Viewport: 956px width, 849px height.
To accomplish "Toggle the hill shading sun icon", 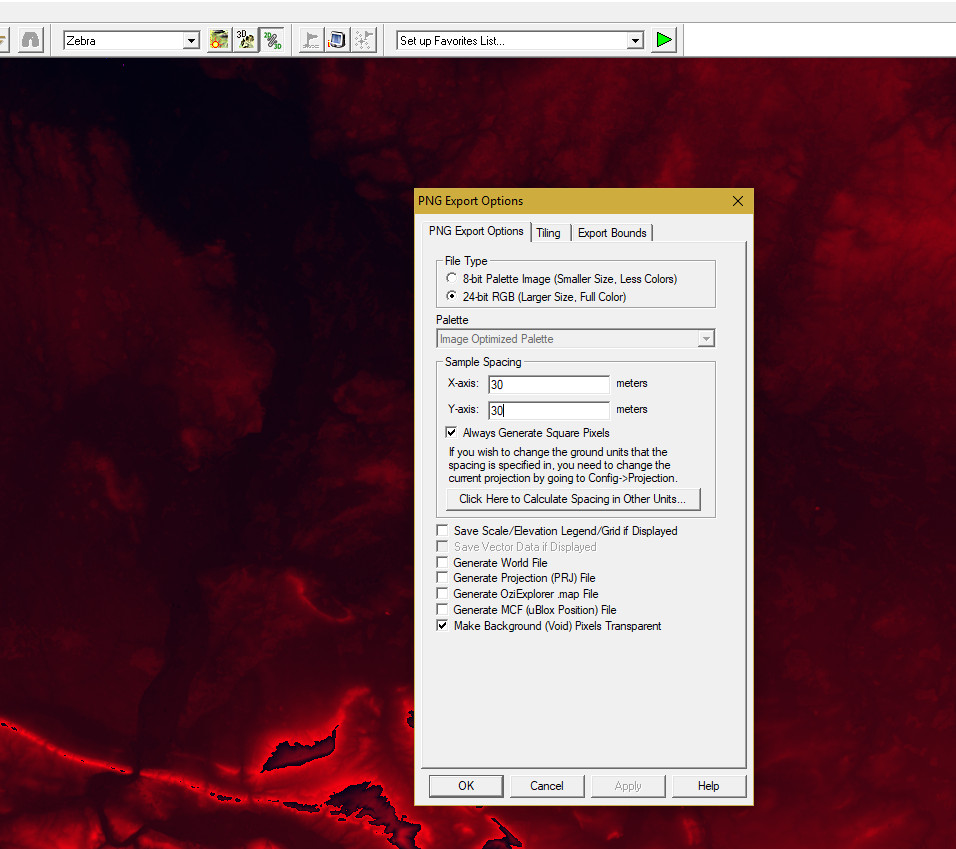I will point(219,40).
